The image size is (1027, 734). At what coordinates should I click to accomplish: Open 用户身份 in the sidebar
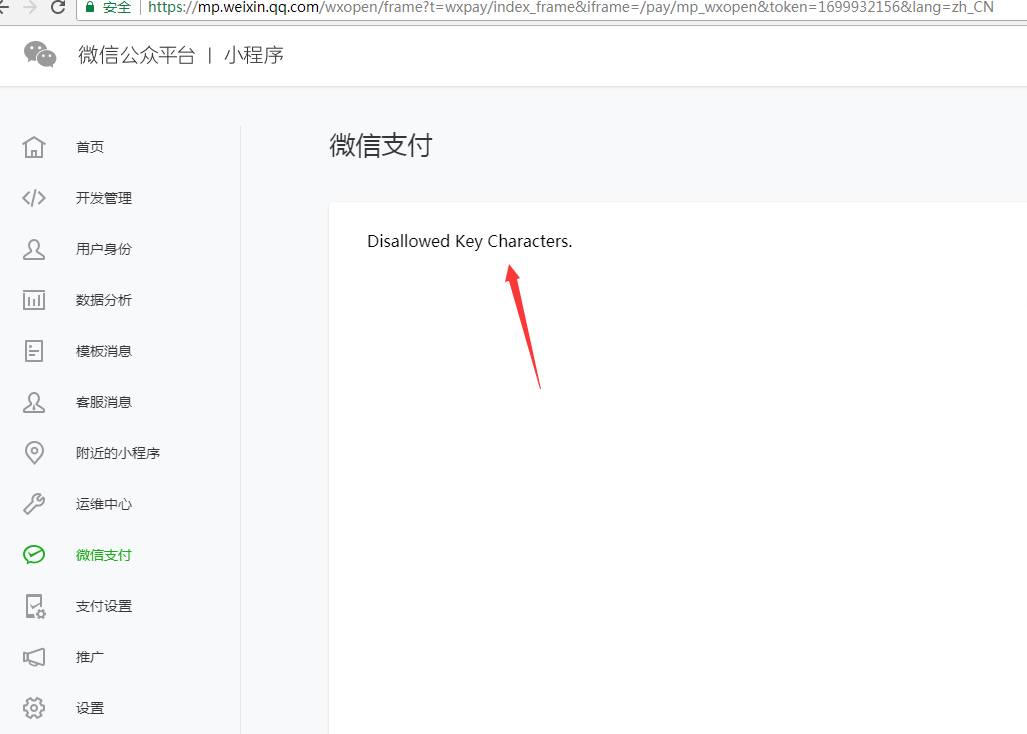click(103, 249)
